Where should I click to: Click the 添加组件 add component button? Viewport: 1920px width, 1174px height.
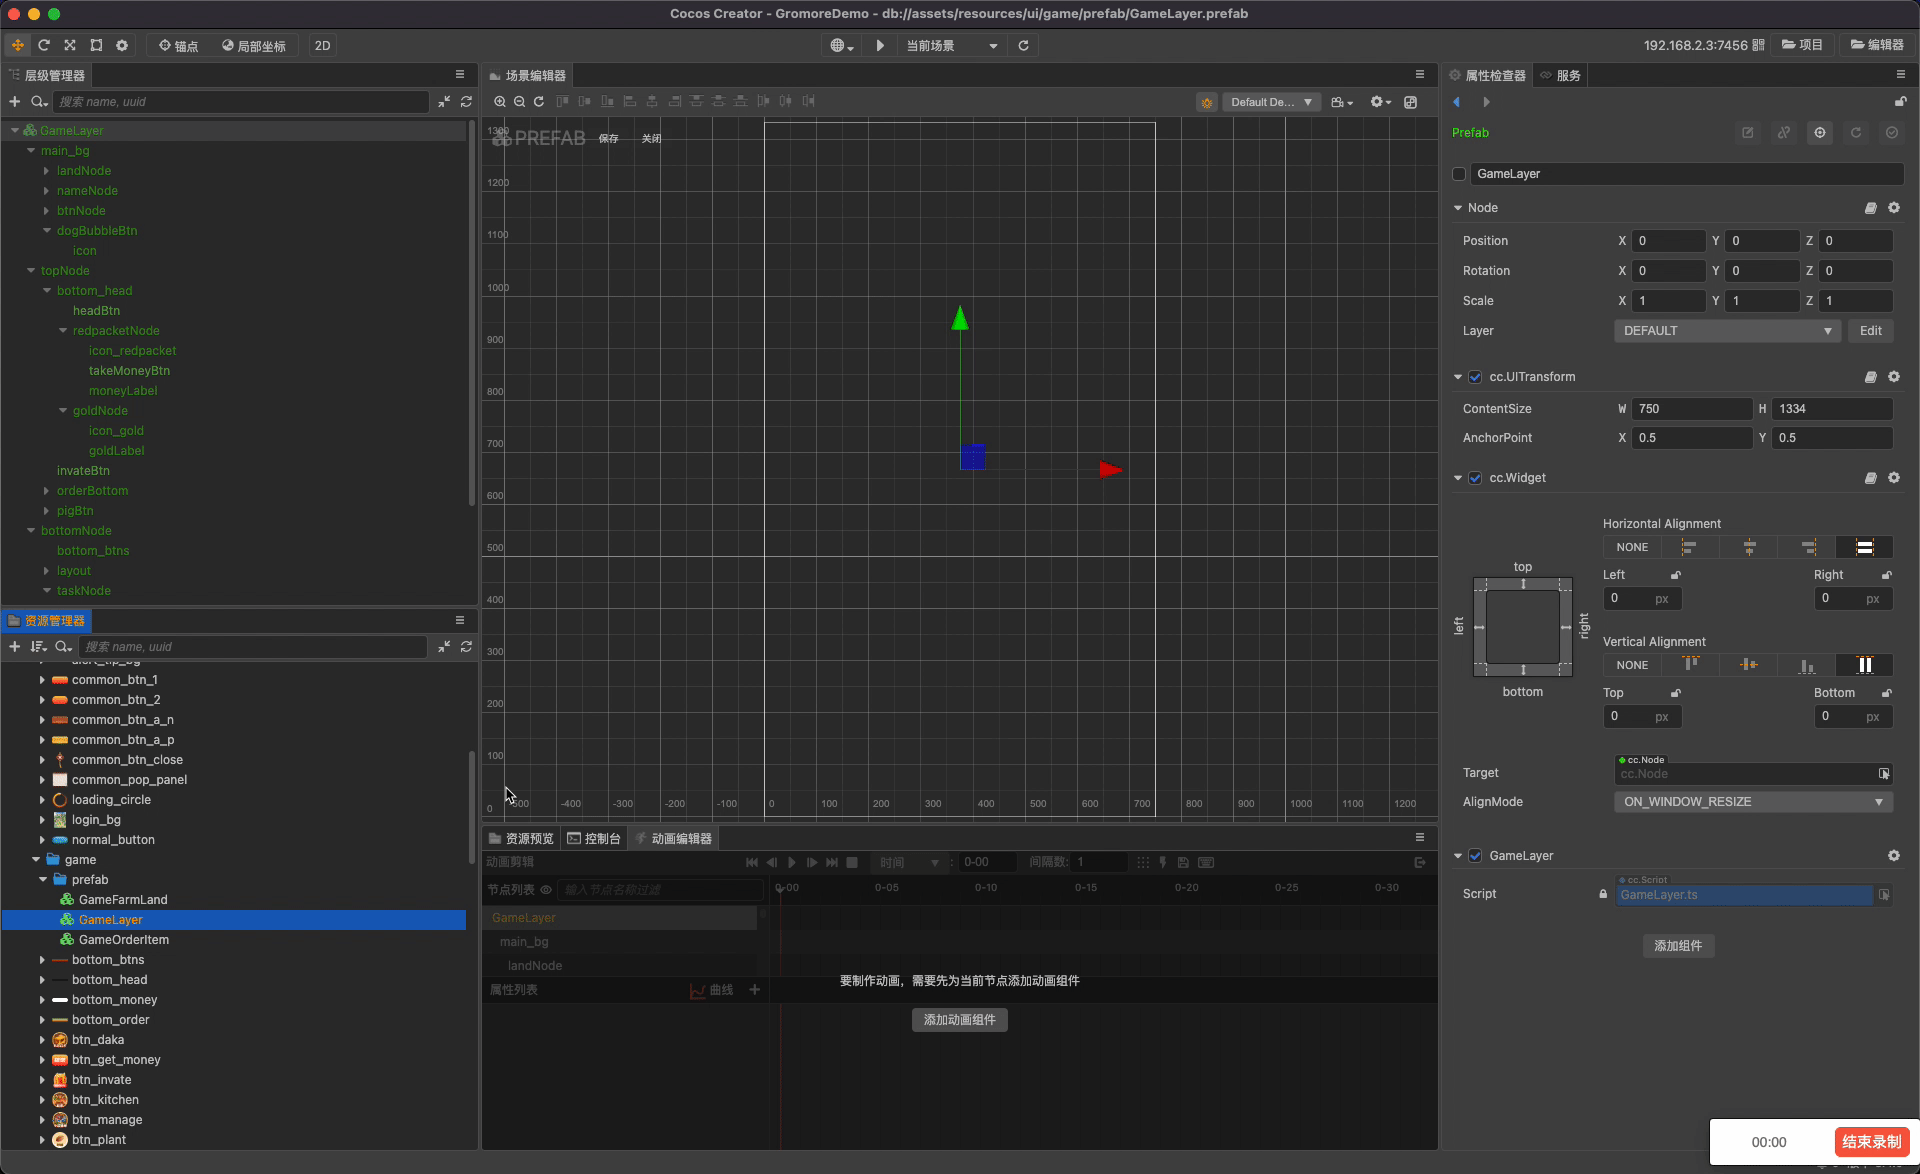coord(1678,946)
